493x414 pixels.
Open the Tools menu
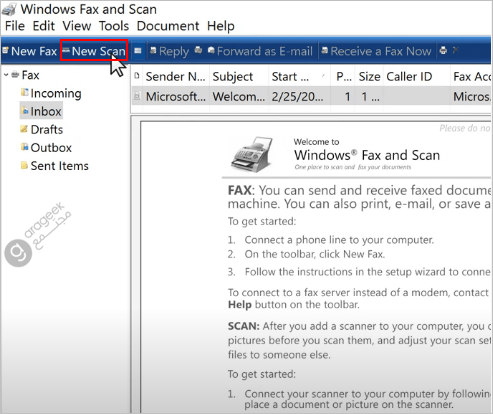coord(114,26)
